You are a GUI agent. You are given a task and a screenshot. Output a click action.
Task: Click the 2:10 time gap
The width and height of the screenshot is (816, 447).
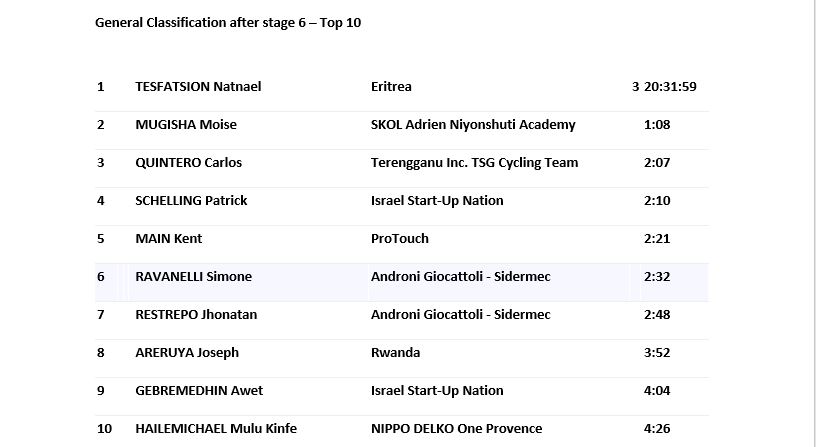click(x=656, y=201)
